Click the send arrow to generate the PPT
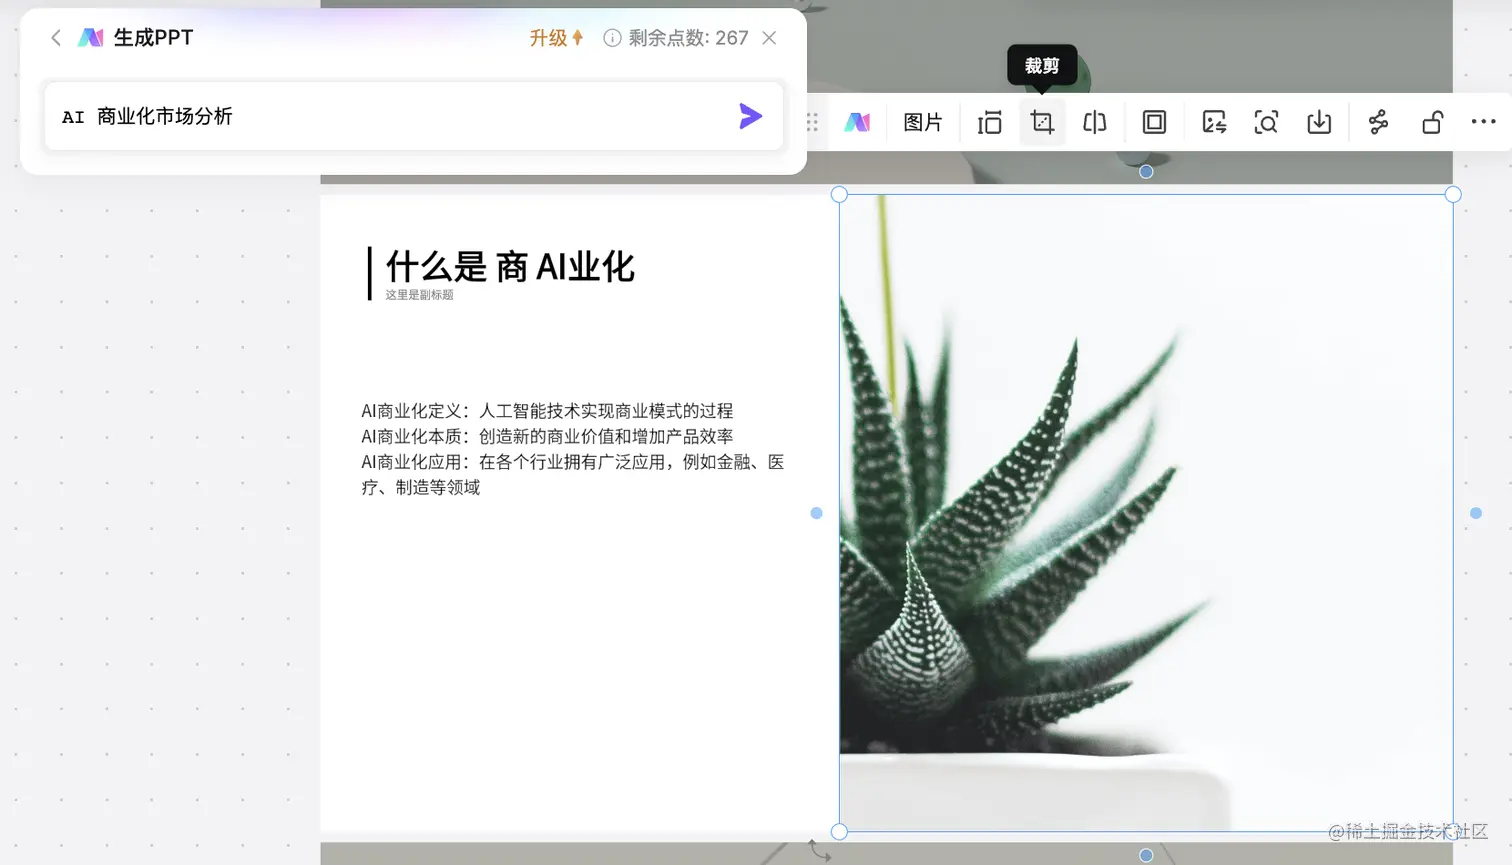1512x865 pixels. pyautogui.click(x=750, y=116)
